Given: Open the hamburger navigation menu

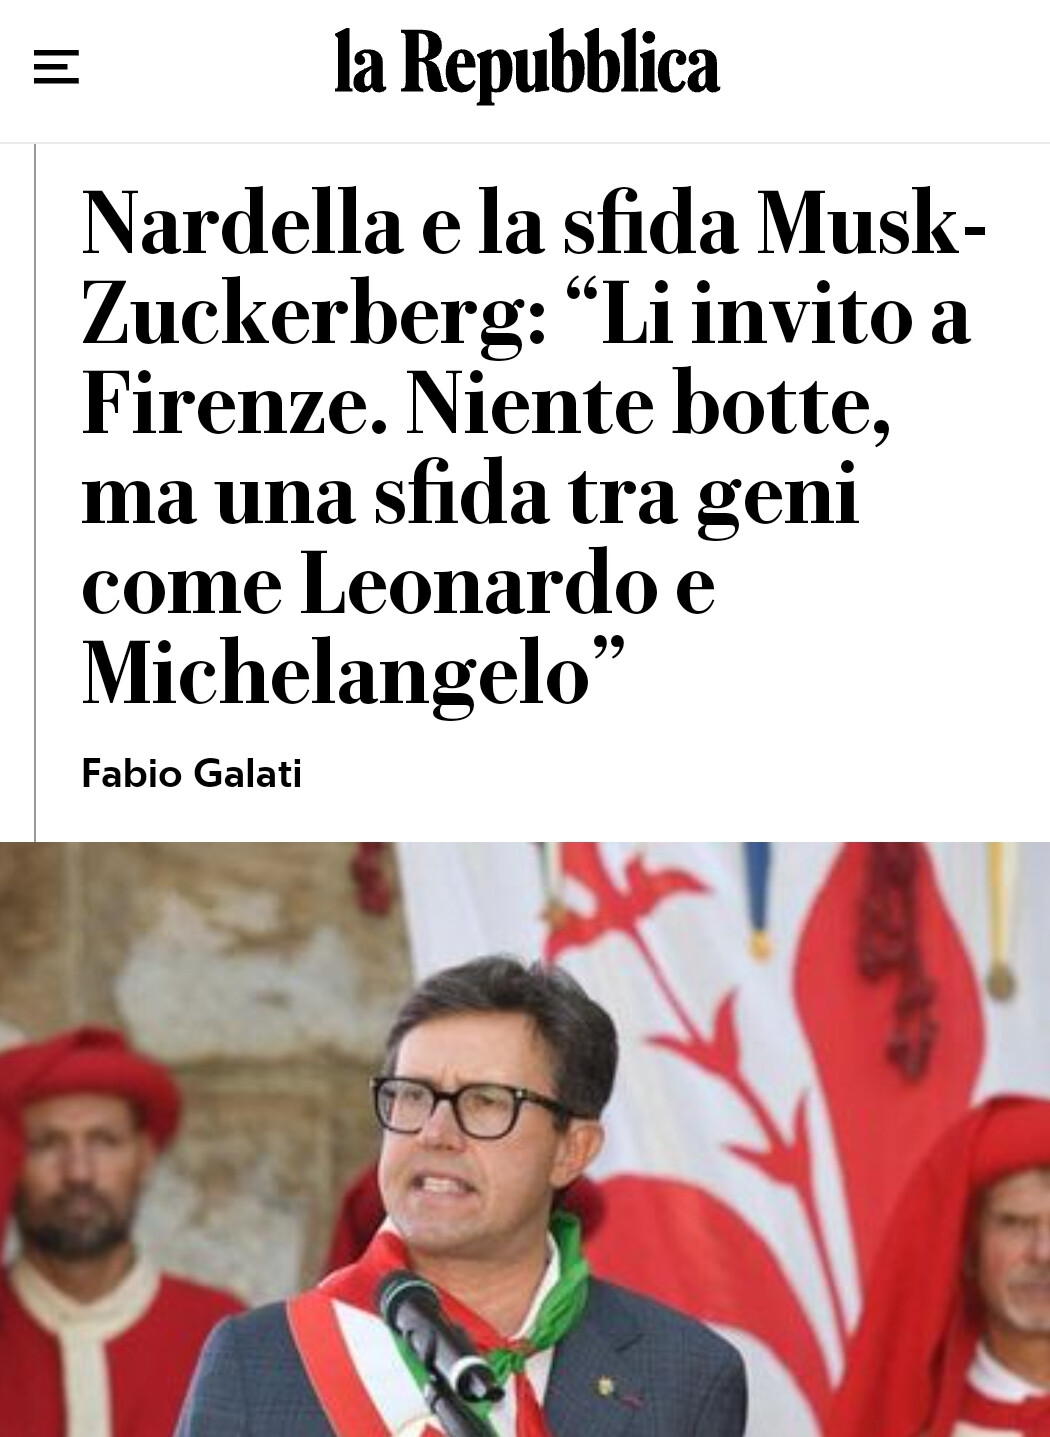Looking at the screenshot, I should coord(56,68).
